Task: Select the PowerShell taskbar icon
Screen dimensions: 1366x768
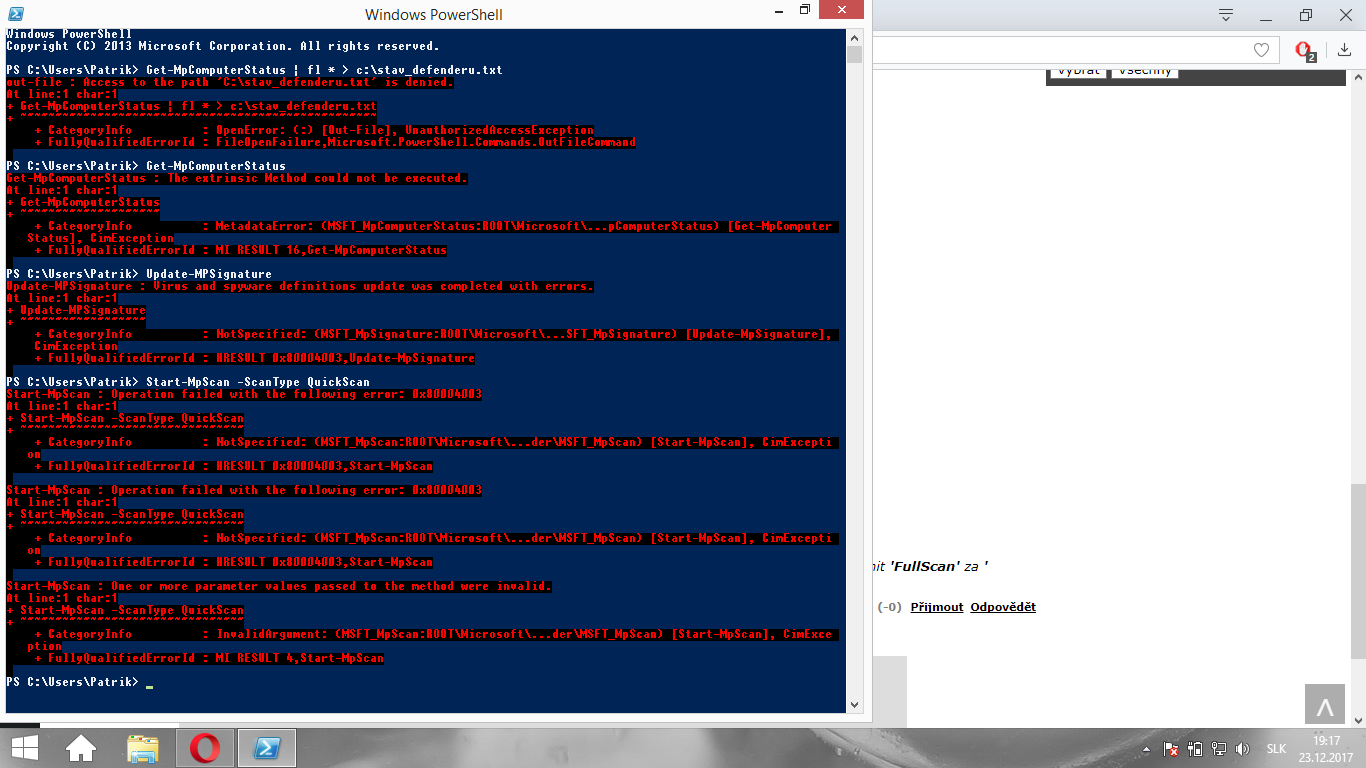Action: click(x=267, y=748)
